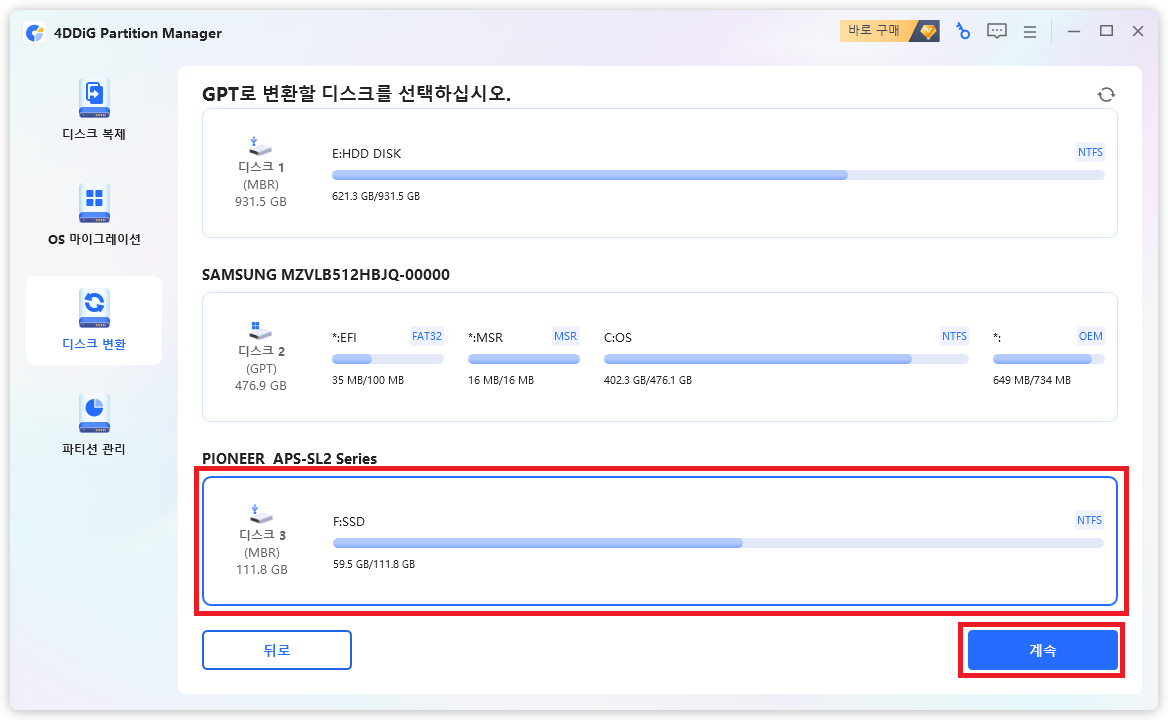
Task: Click the refresh disk list icon
Action: pos(1106,95)
